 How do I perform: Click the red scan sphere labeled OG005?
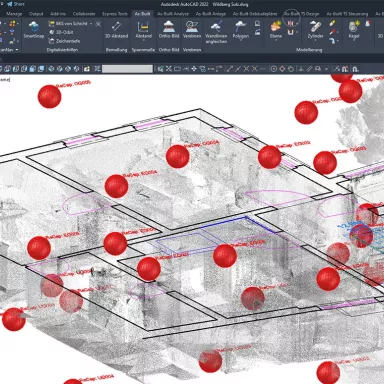(49, 97)
